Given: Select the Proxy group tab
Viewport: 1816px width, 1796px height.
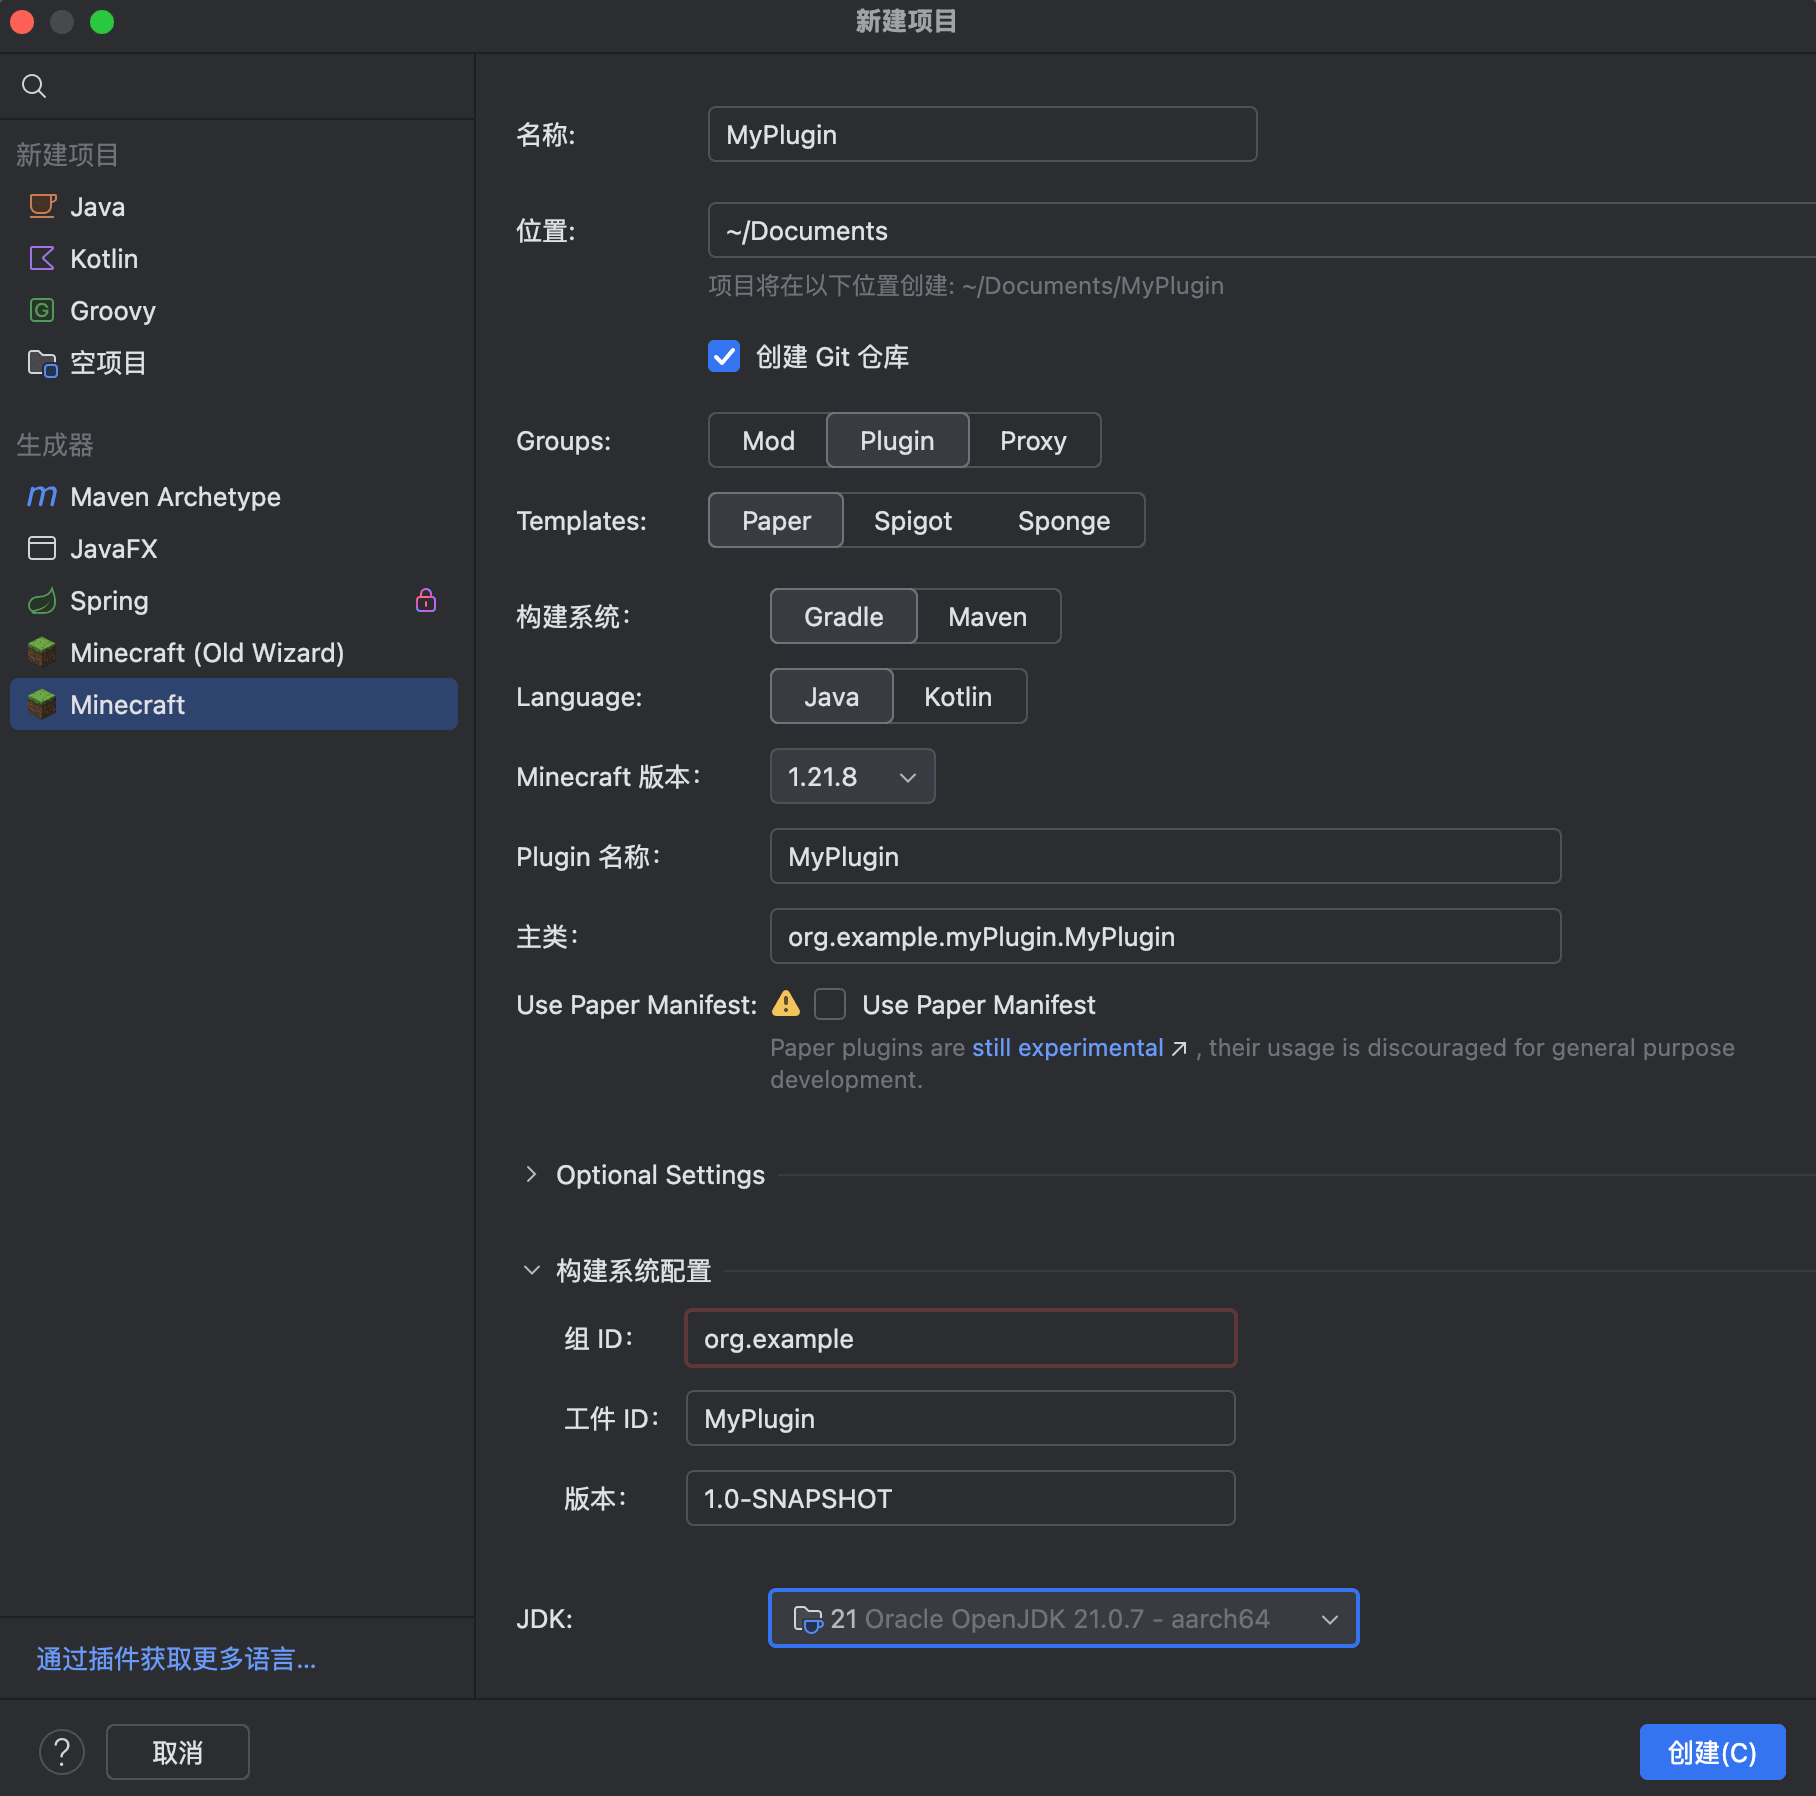Looking at the screenshot, I should pos(1033,441).
